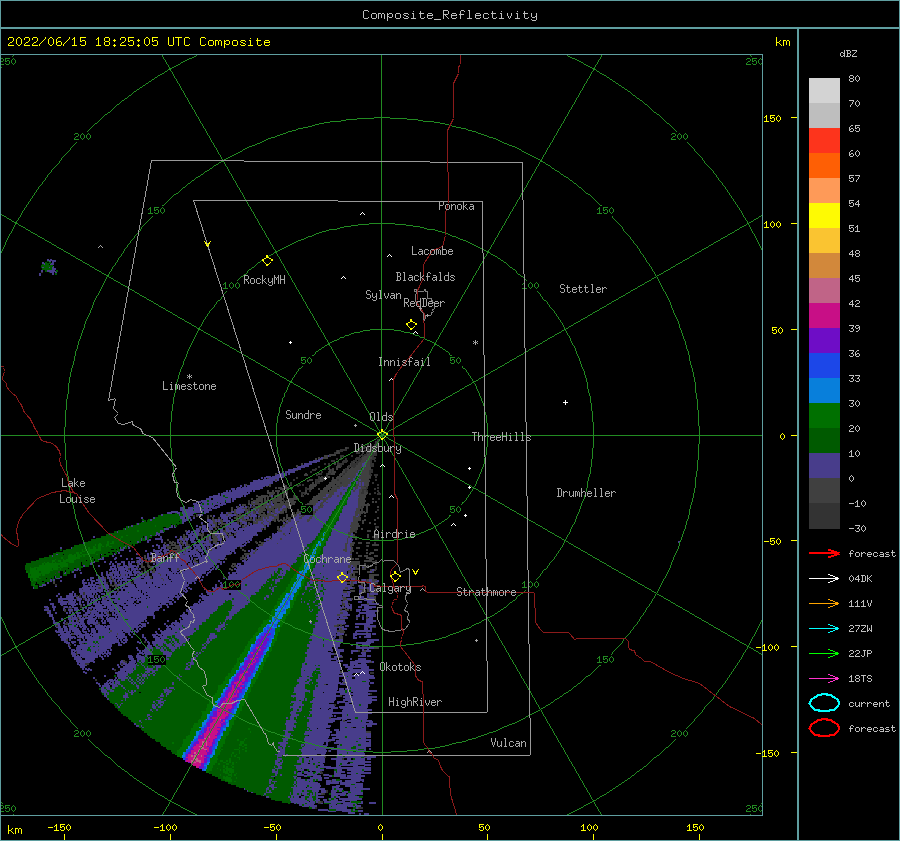Click the Okotoks label
The image size is (900, 841).
[400, 667]
